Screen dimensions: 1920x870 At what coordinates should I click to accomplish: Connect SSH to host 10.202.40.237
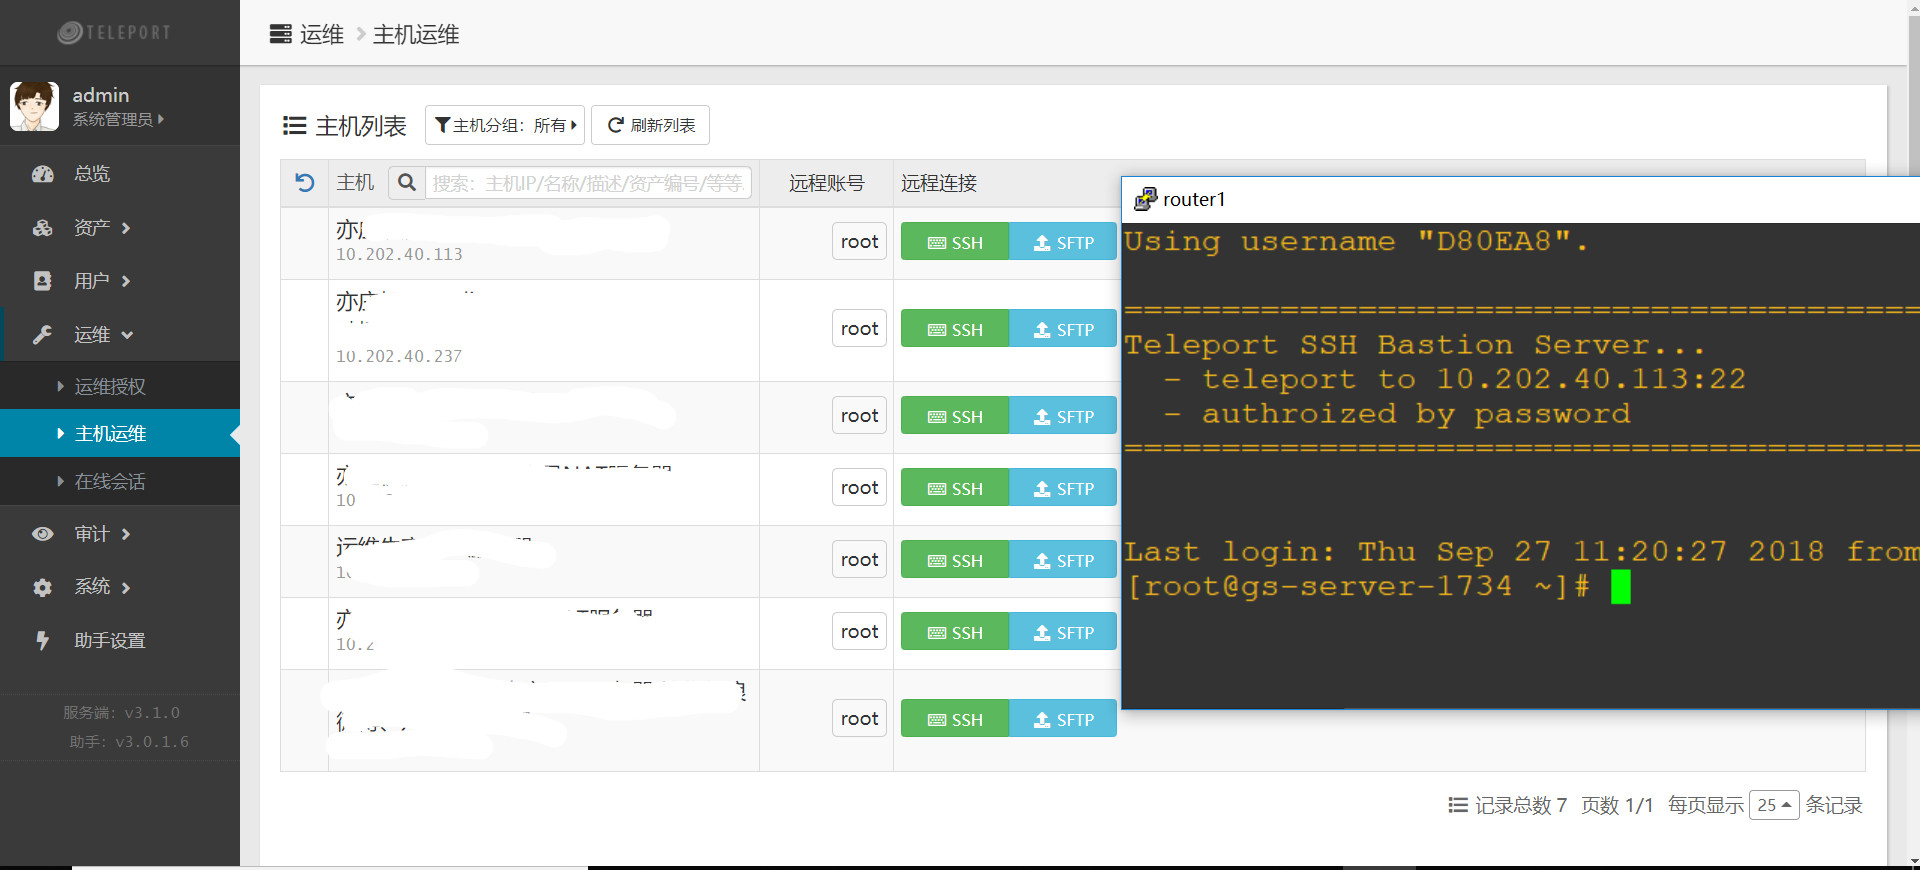coord(955,329)
